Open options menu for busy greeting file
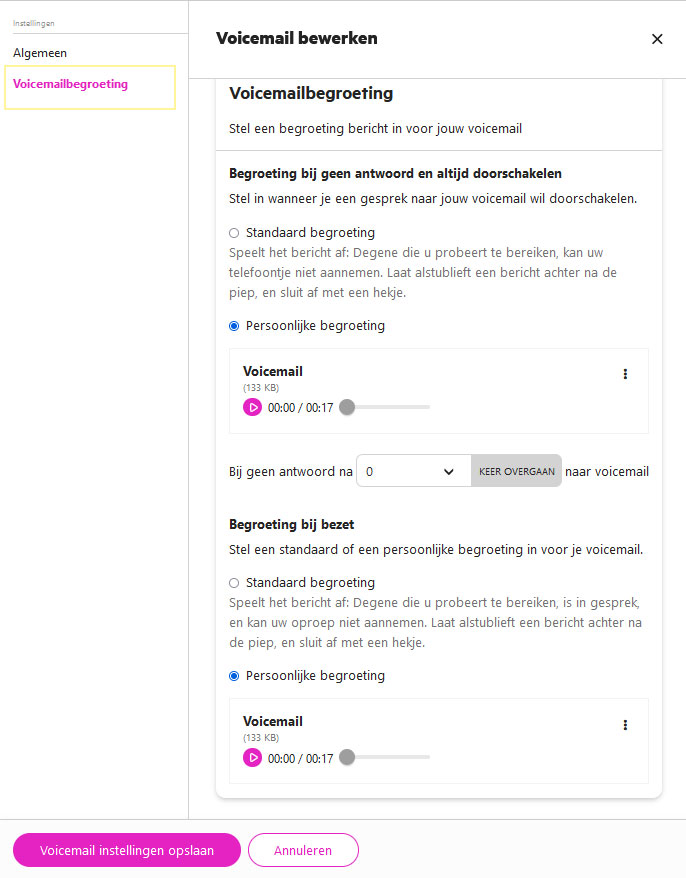Image resolution: width=686 pixels, height=878 pixels. tap(625, 725)
